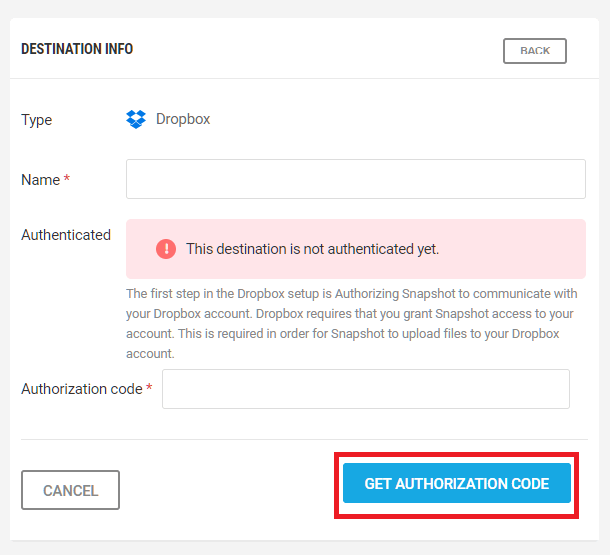Click the Name field label
This screenshot has height=555, width=610.
(40, 180)
